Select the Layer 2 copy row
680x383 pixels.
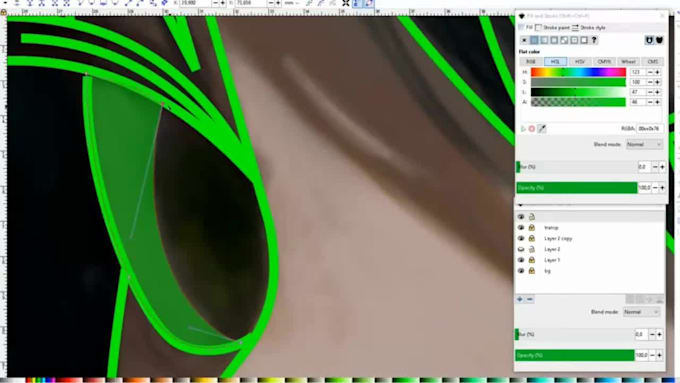(590, 238)
